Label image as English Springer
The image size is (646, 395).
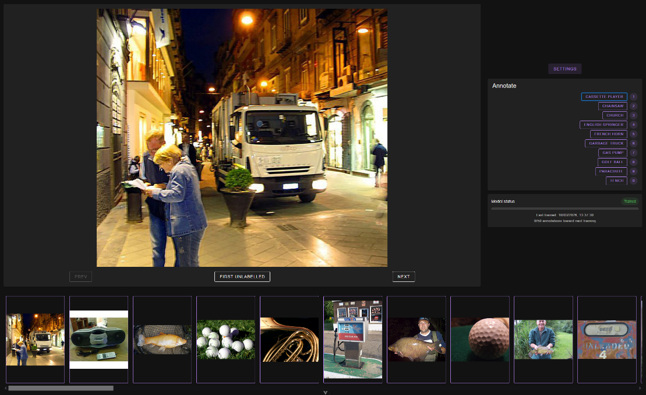pos(604,124)
